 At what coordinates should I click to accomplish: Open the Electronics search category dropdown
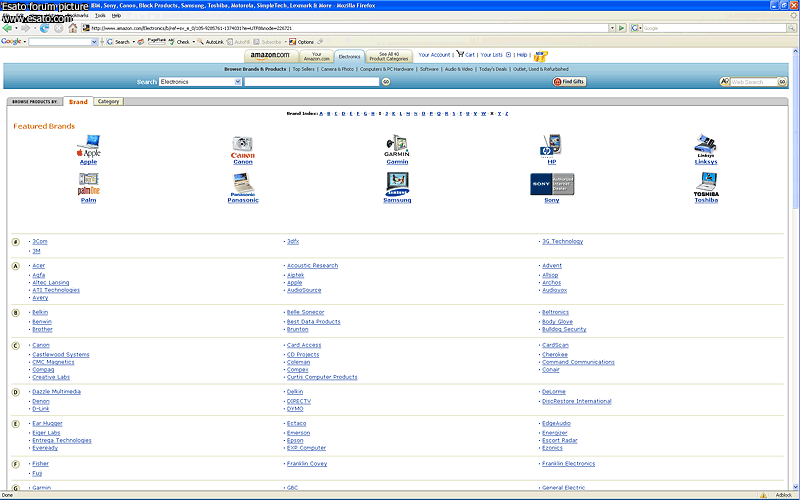pyautogui.click(x=238, y=82)
